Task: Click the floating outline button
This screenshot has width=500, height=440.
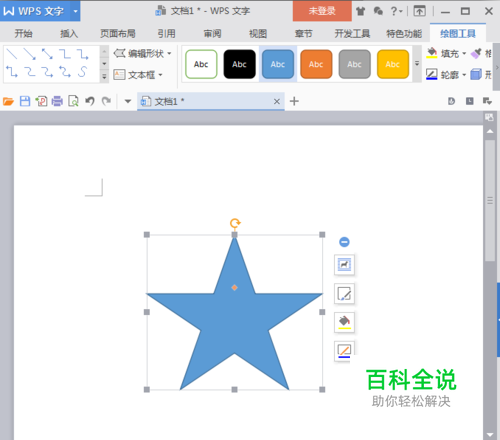Action: pos(344,351)
